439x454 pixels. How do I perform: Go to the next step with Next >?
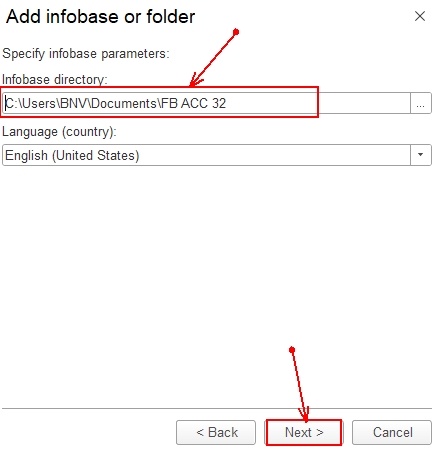[304, 432]
